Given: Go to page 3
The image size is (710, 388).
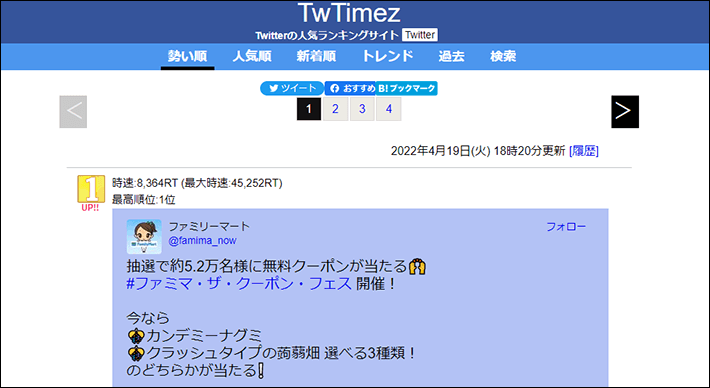Looking at the screenshot, I should (362, 109).
